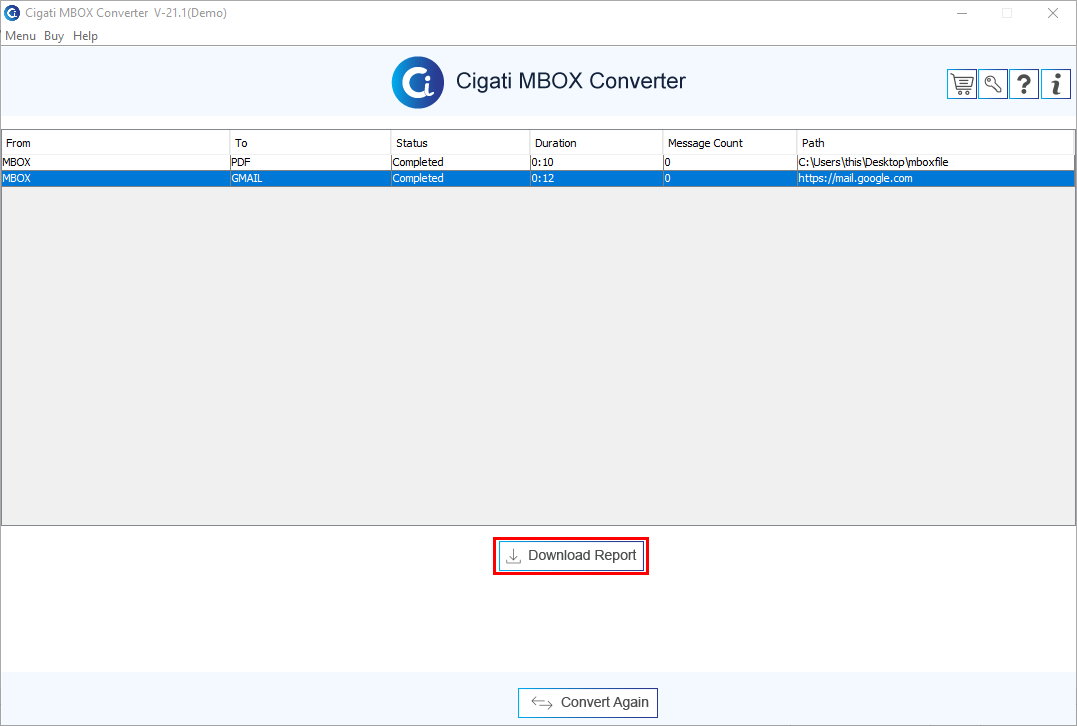
Task: Click the https://mail.google.com path
Action: click(855, 178)
